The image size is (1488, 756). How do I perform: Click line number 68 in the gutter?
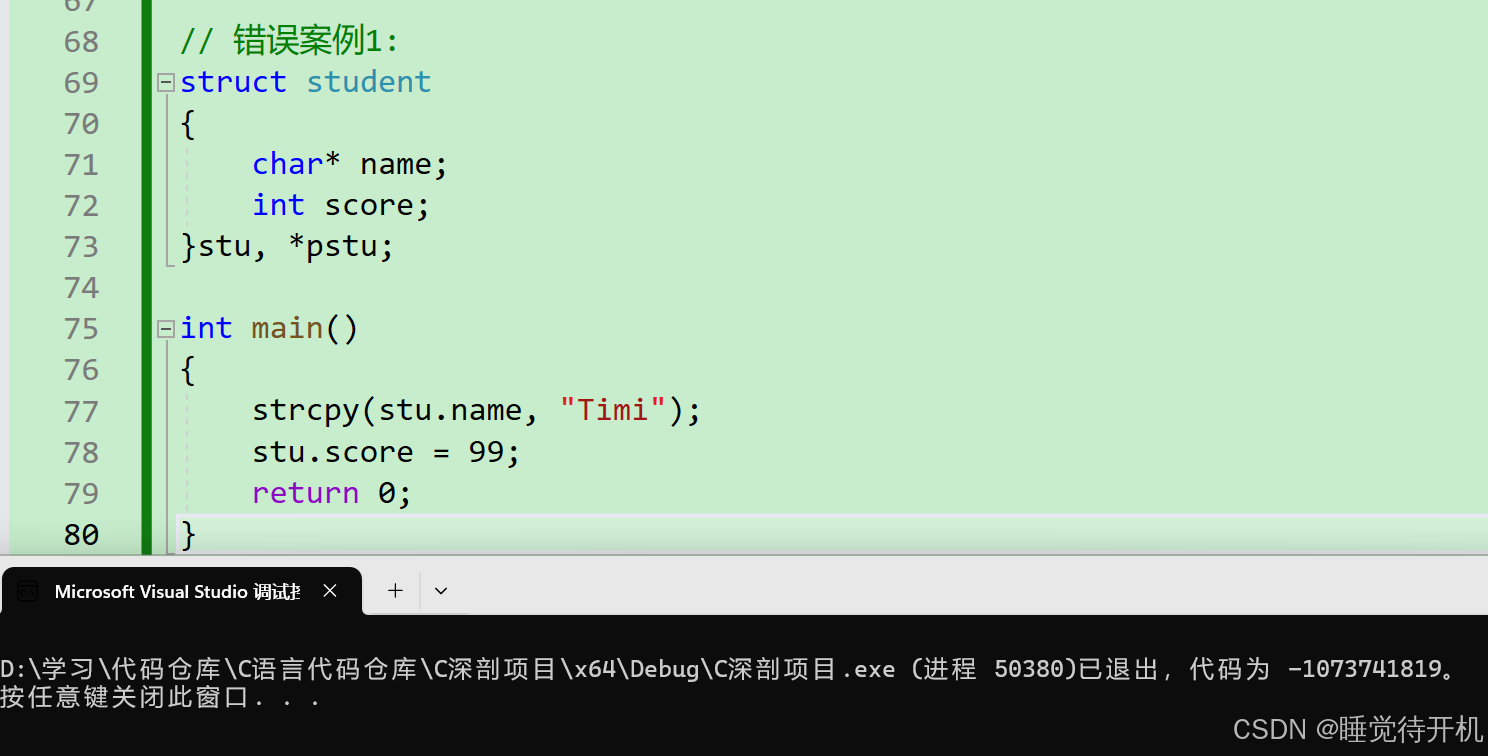(81, 41)
